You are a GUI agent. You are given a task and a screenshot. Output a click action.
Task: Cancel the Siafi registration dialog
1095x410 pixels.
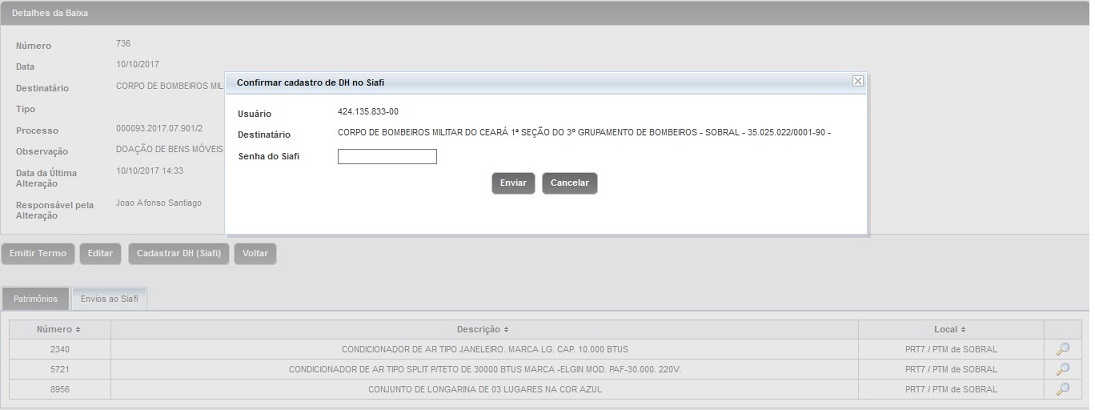coord(569,184)
